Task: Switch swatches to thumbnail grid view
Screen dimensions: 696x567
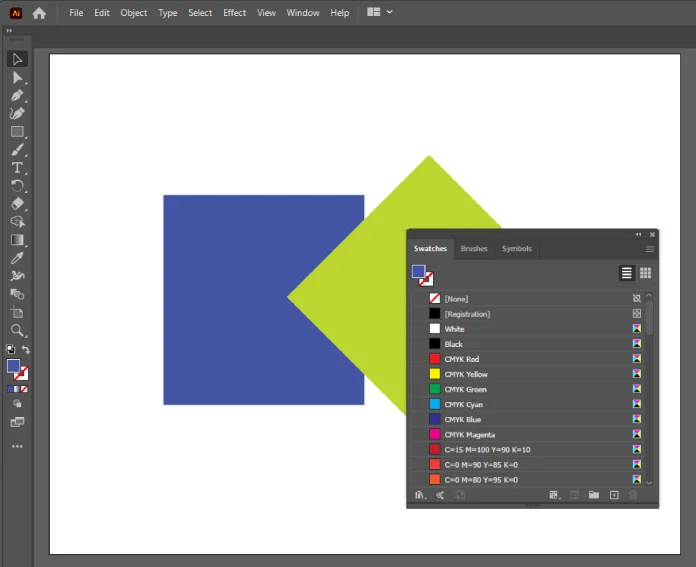Action: (x=645, y=273)
